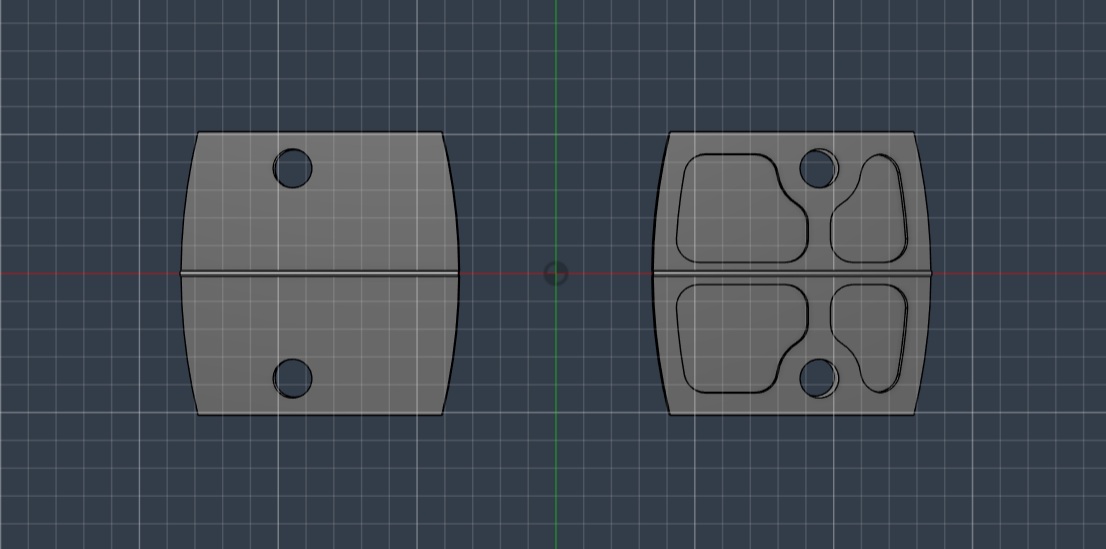This screenshot has width=1106, height=549.
Task: Select the lower hole on the left plate
Action: pos(293,378)
